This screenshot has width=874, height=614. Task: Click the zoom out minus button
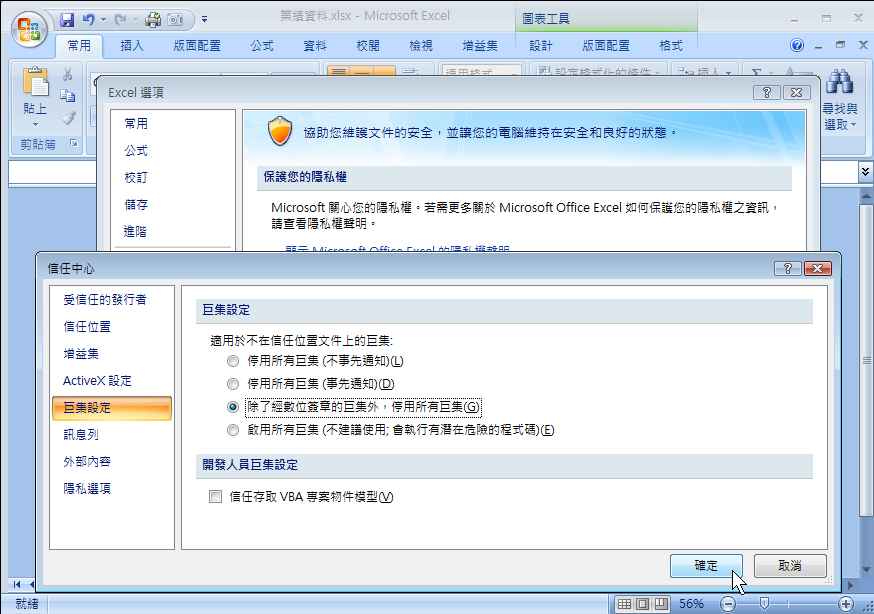[727, 603]
